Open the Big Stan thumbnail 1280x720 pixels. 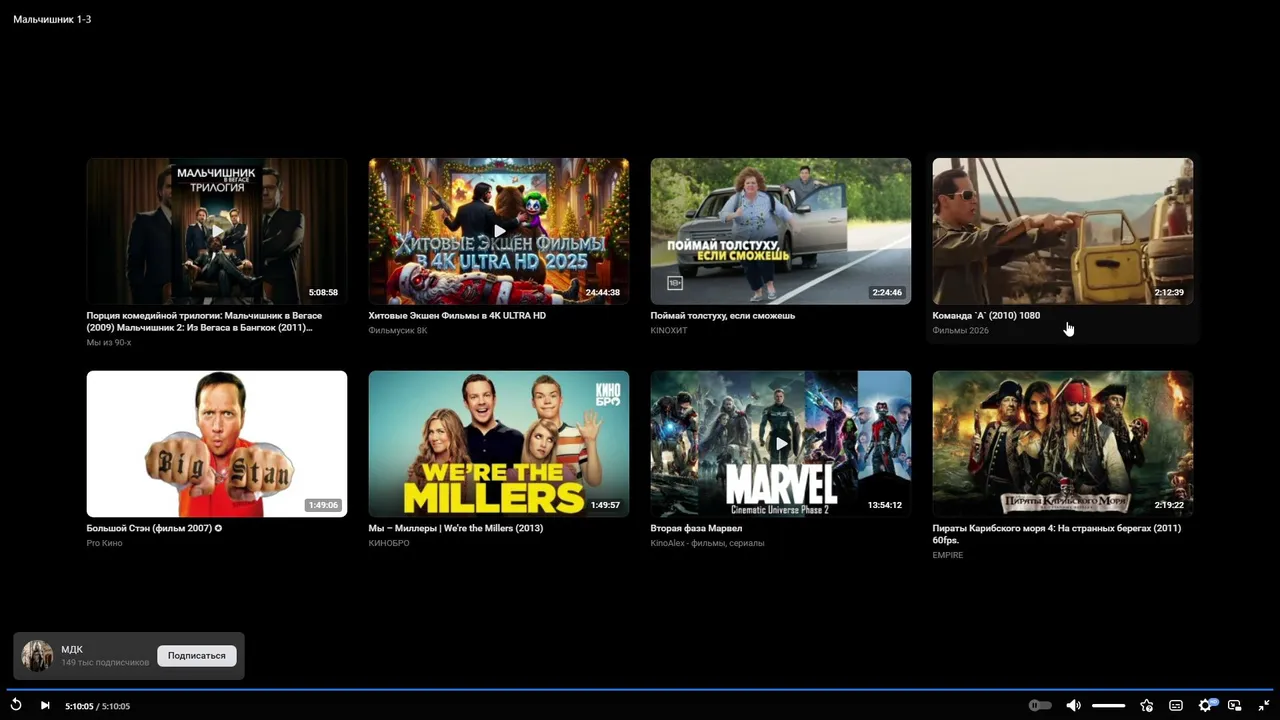point(217,444)
